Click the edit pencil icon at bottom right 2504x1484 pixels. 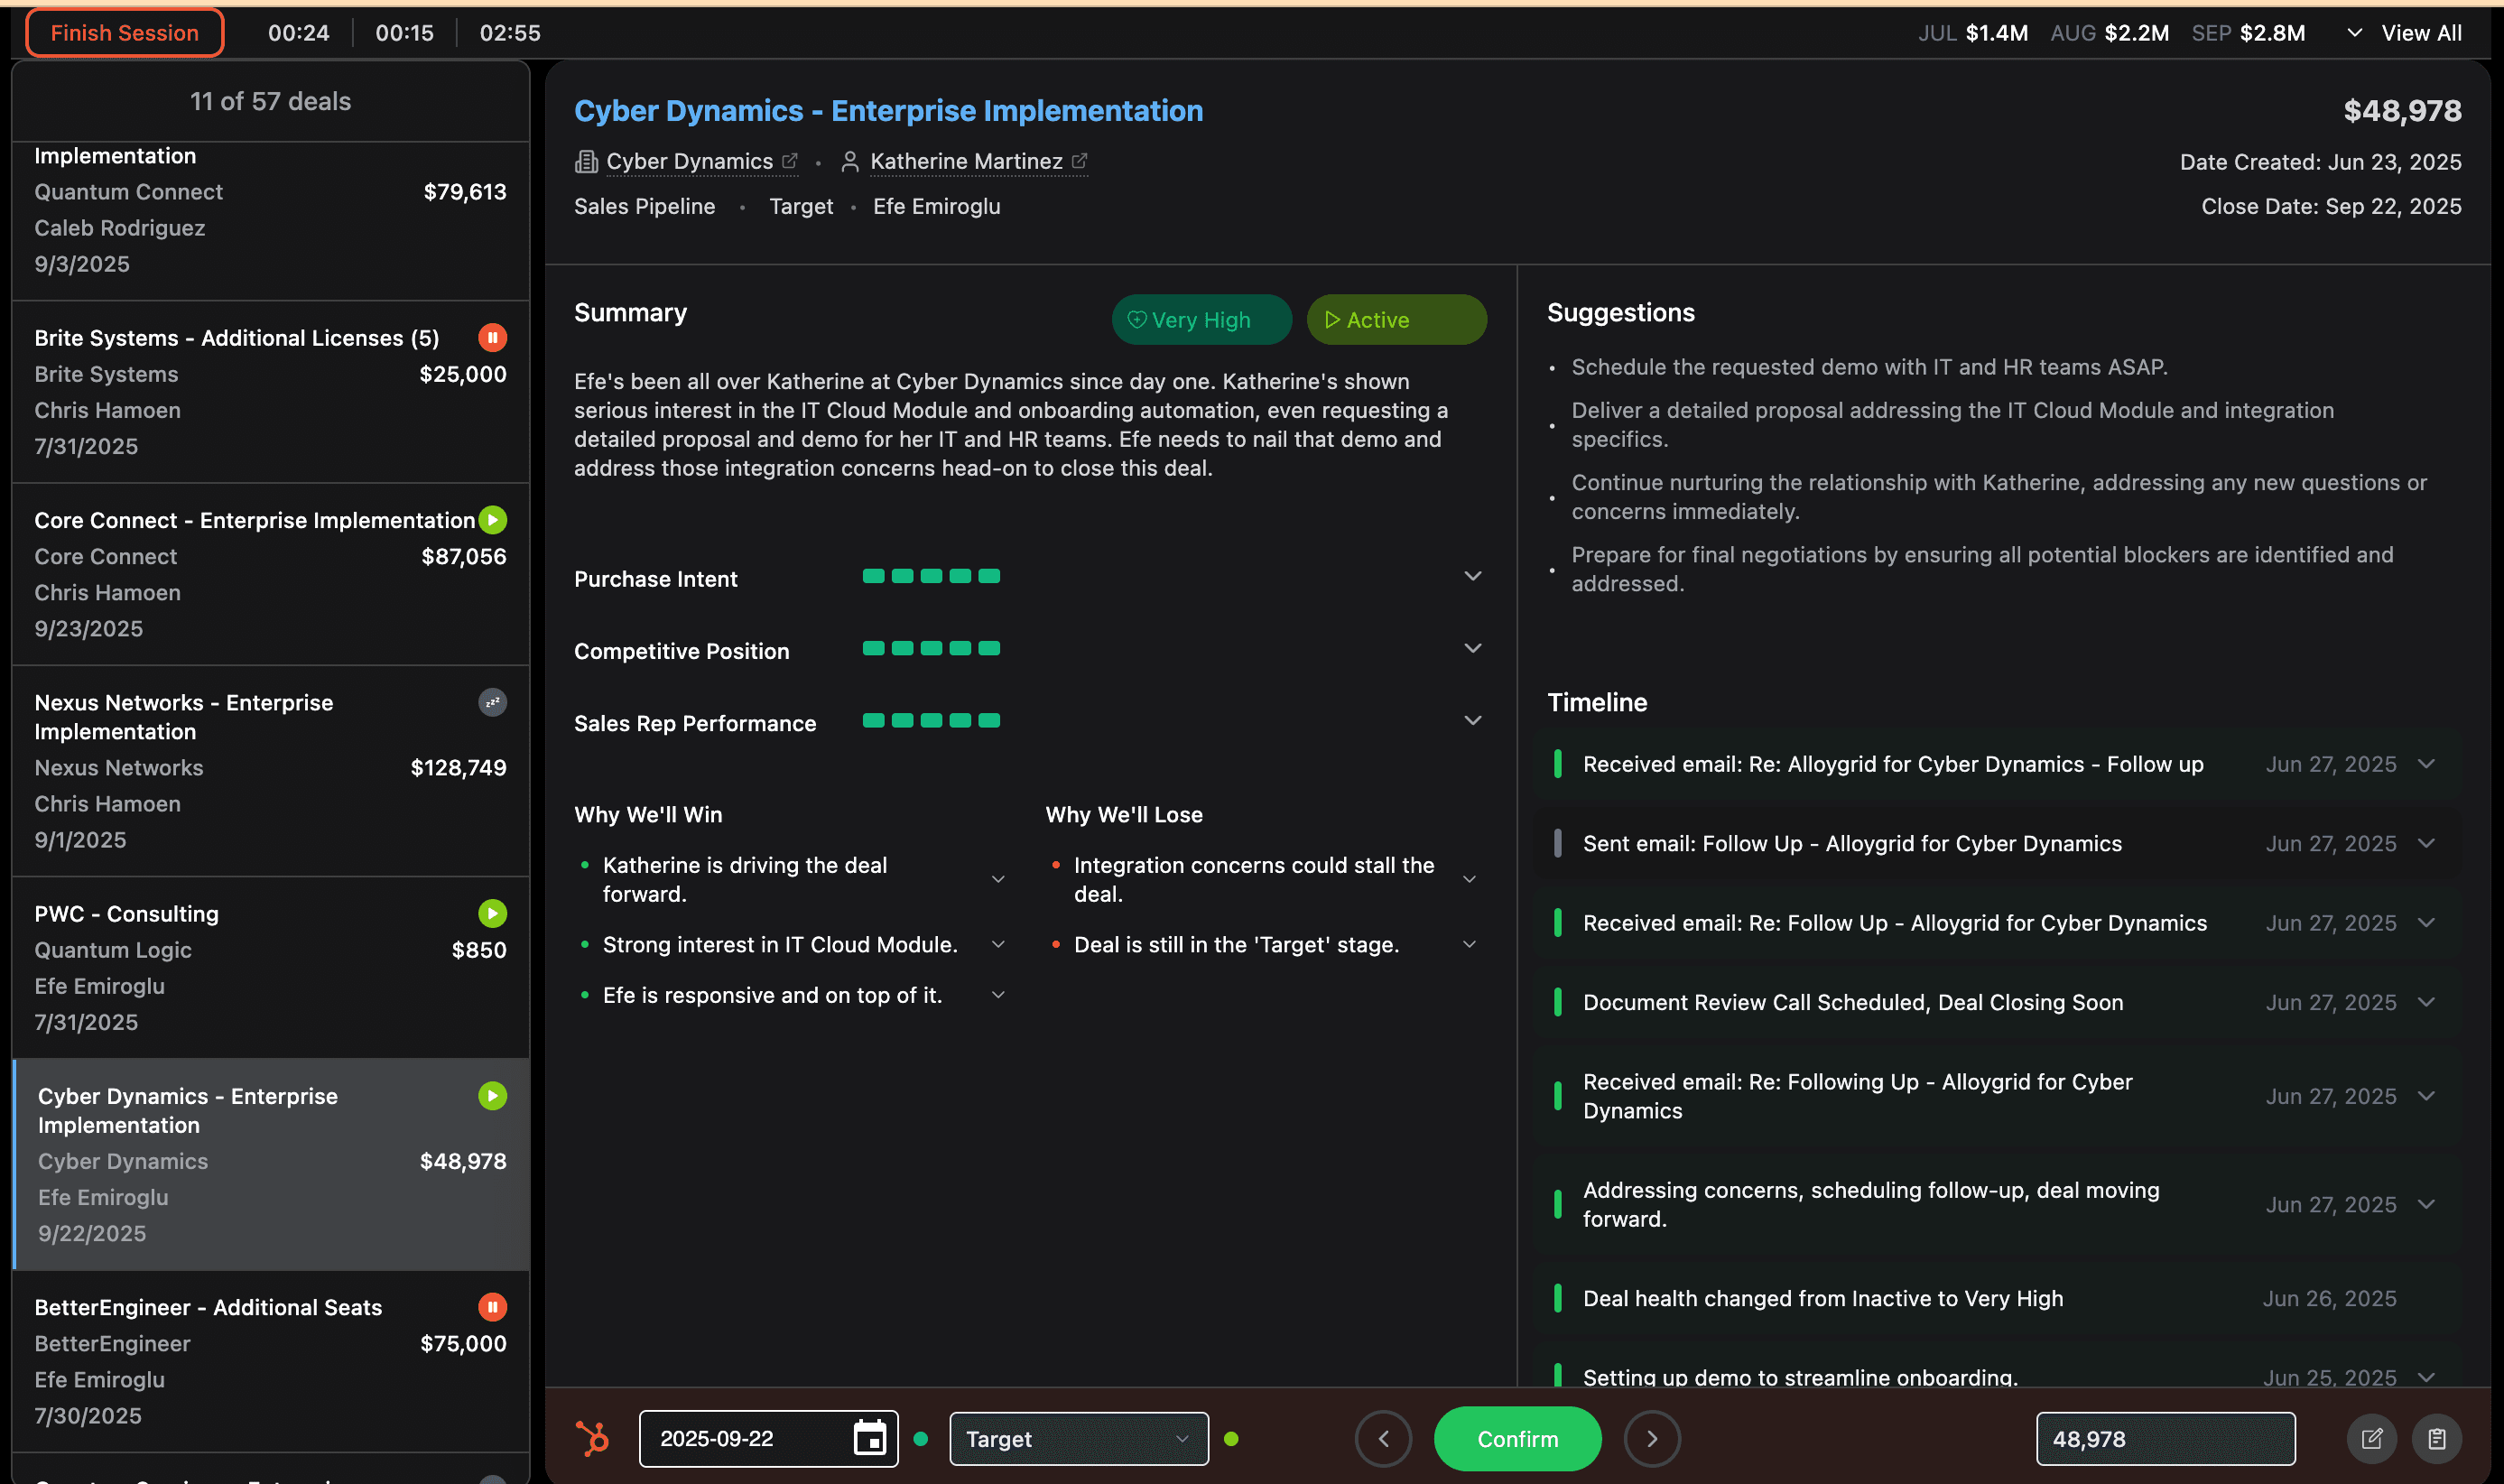pos(2373,1438)
